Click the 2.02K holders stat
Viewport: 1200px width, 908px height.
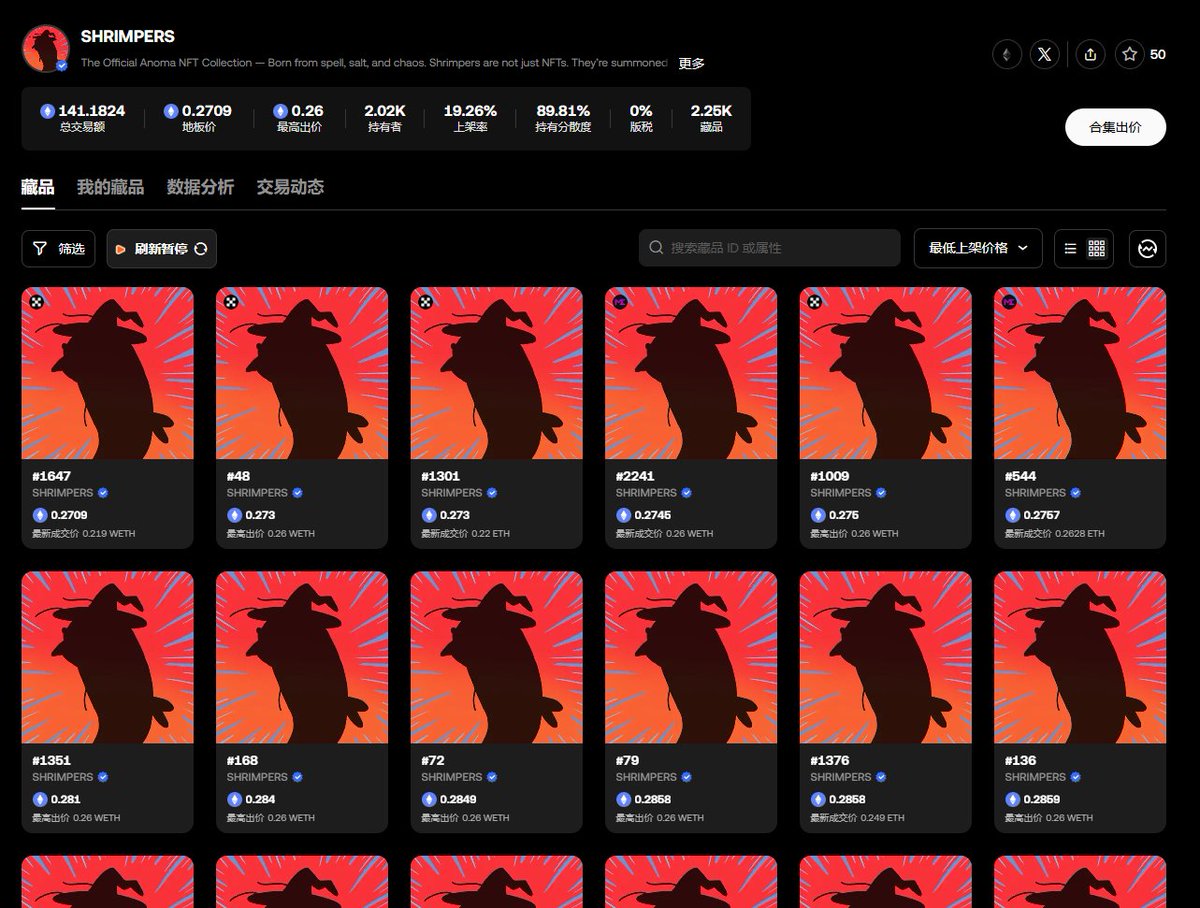384,118
